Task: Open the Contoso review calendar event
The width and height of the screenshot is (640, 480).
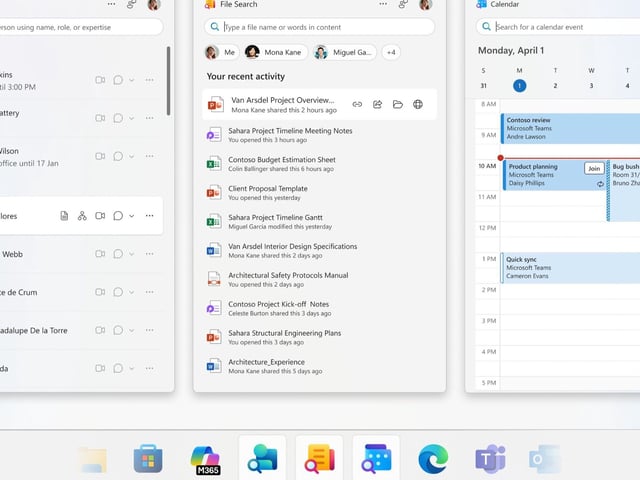Action: point(570,129)
